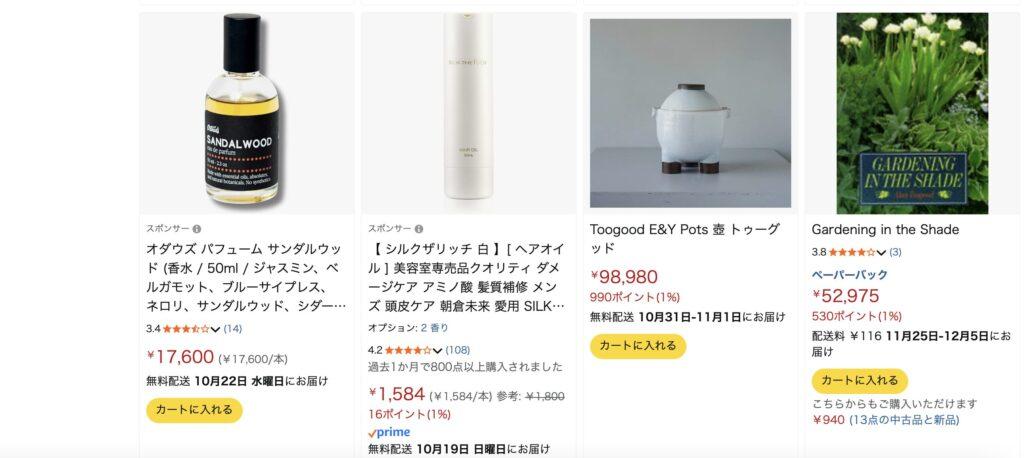1024x458 pixels.
Task: Click the Prime logo badge
Action: point(389,432)
